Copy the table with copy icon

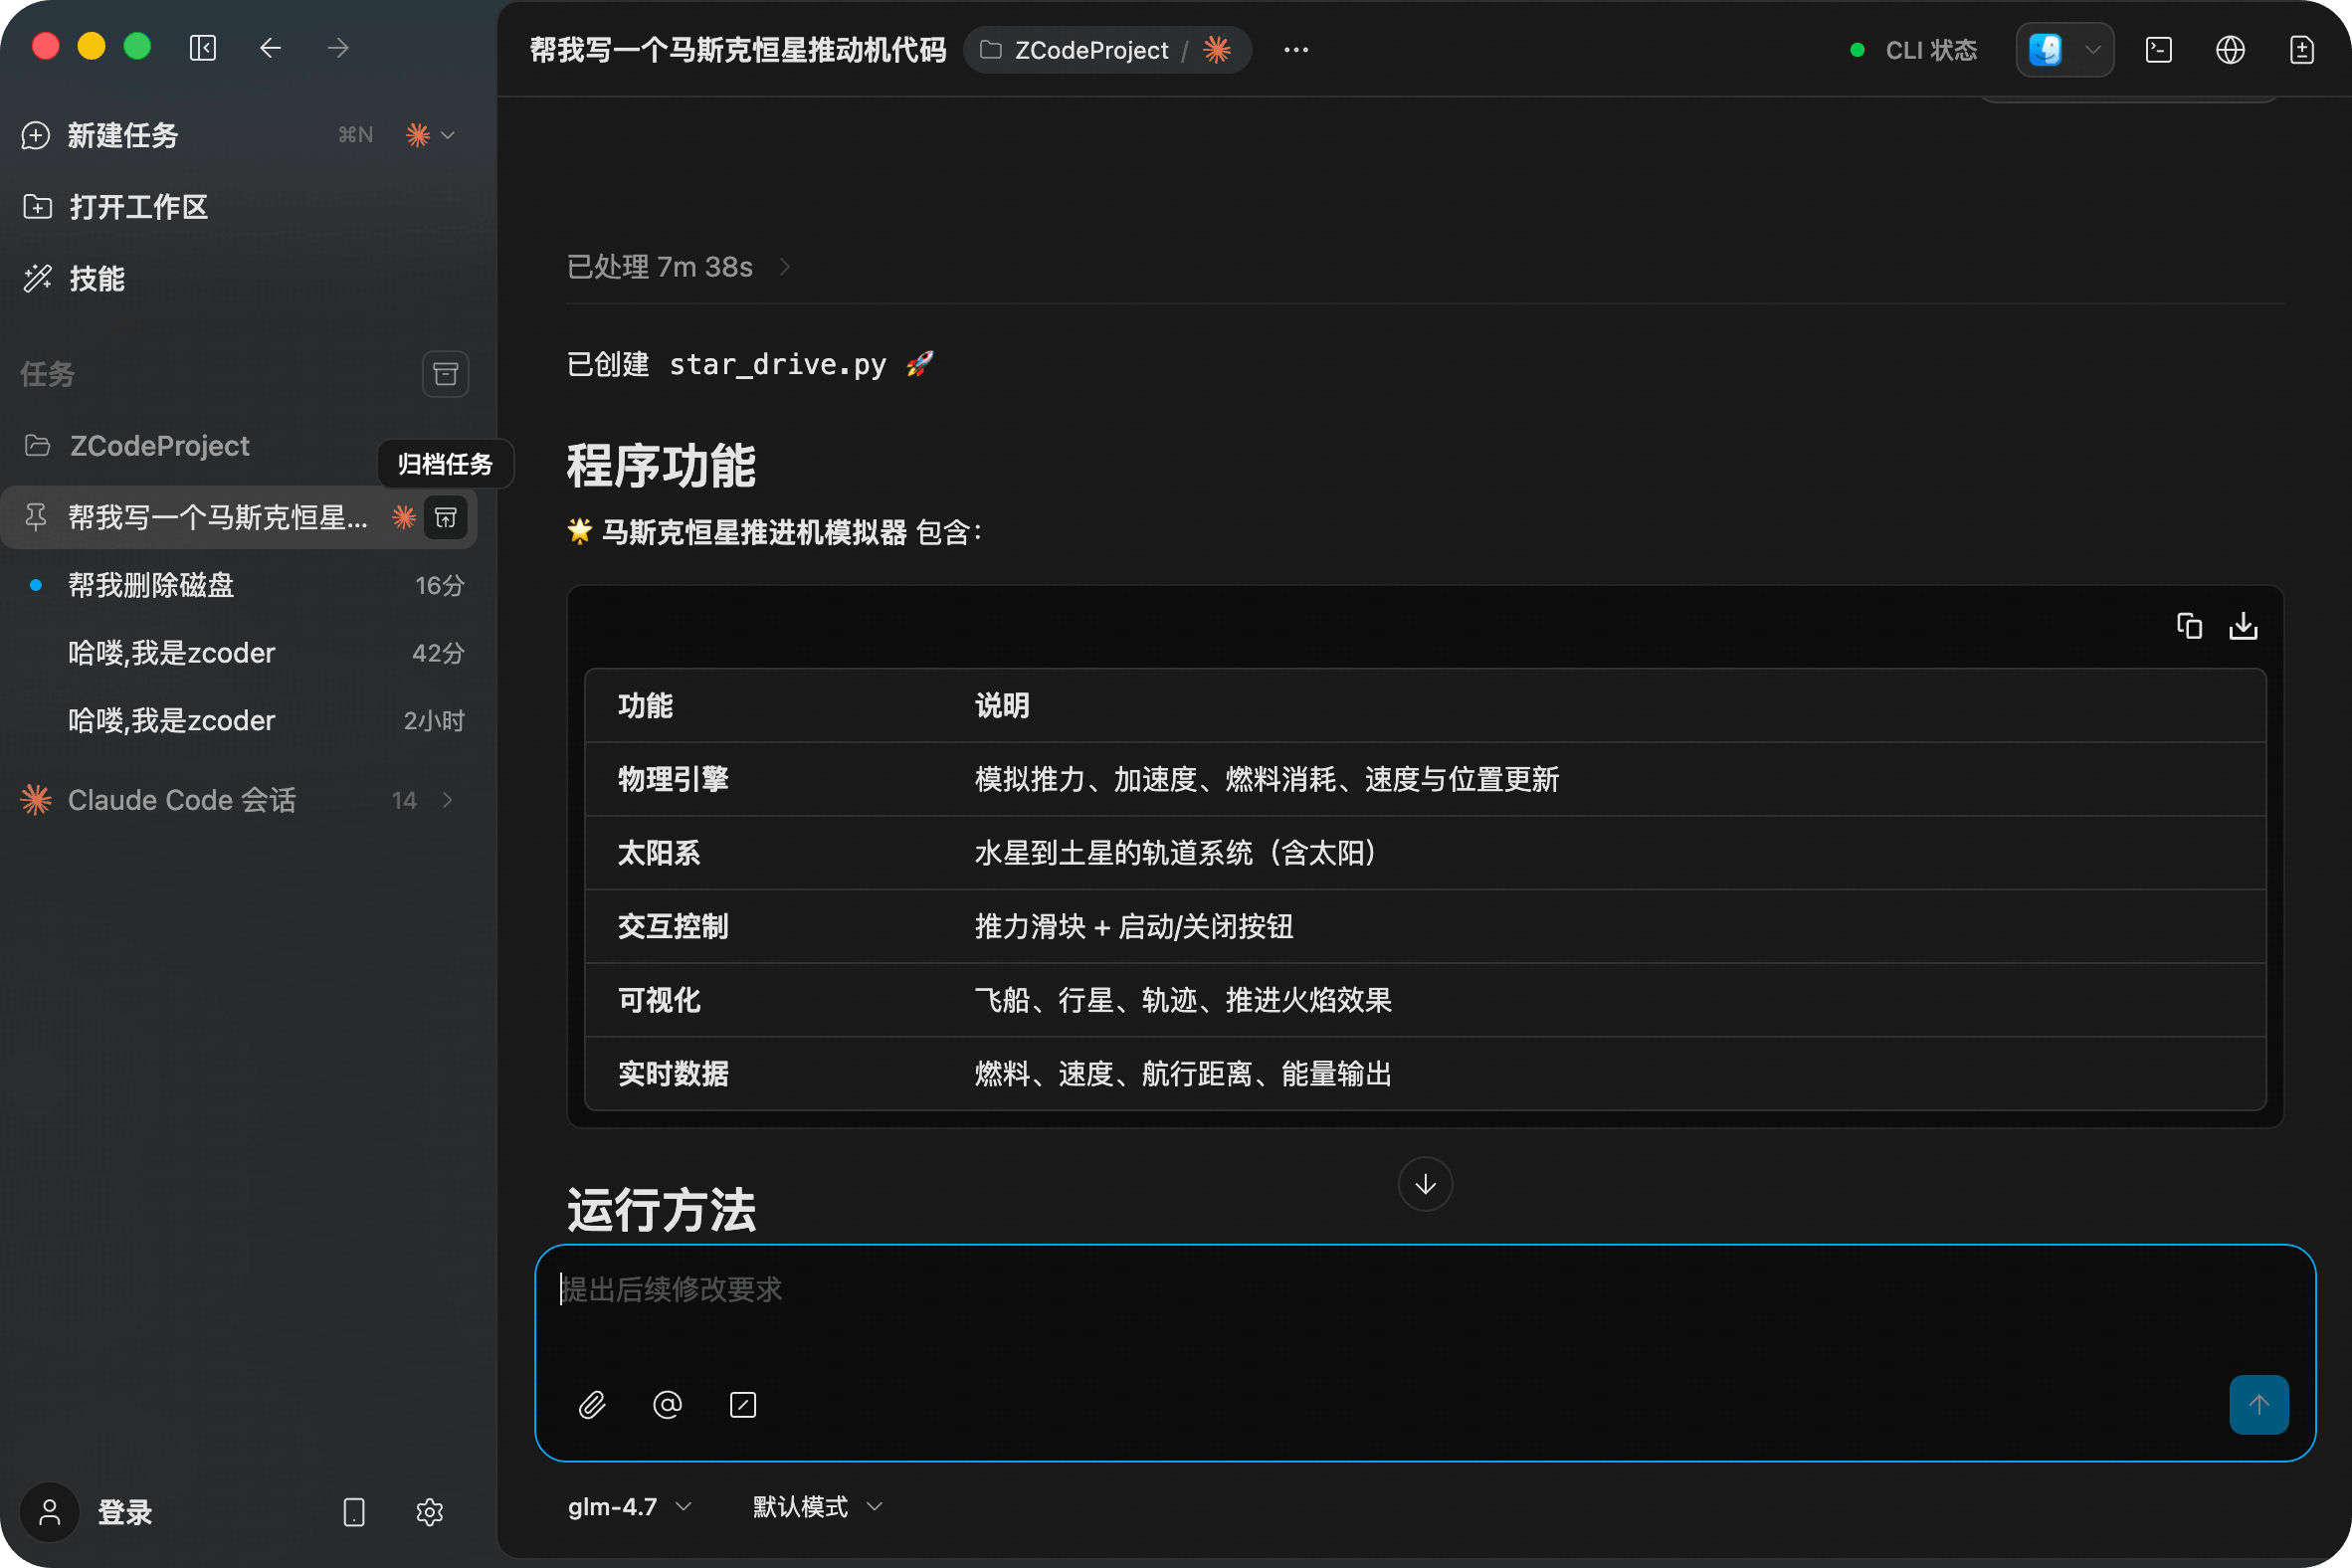pos(2189,626)
